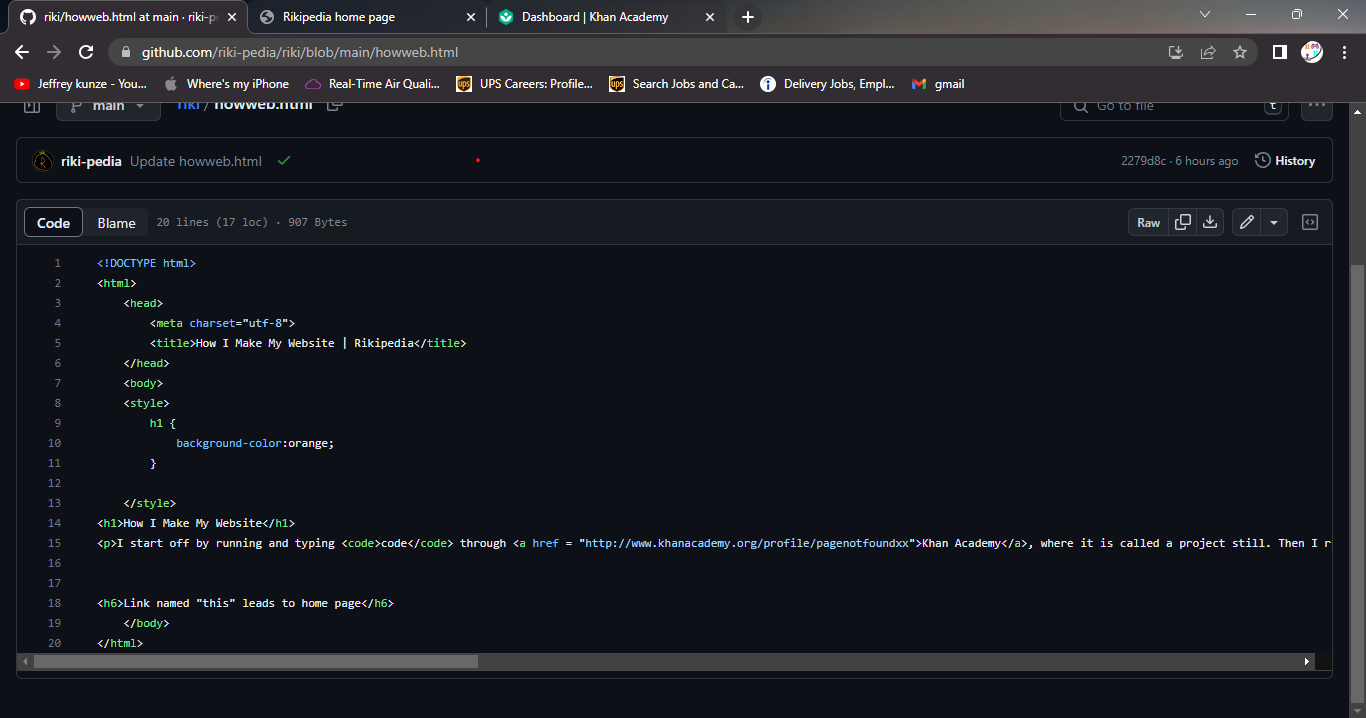Open tab search chevron in title bar

(x=1204, y=15)
